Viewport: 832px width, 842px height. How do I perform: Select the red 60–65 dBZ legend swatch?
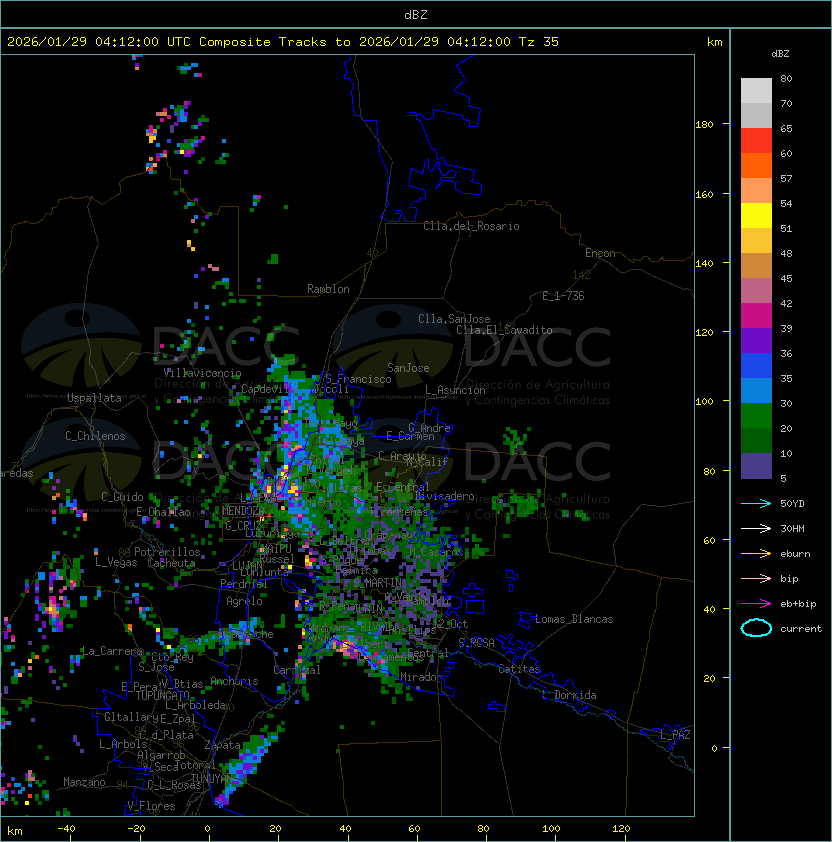[x=756, y=141]
